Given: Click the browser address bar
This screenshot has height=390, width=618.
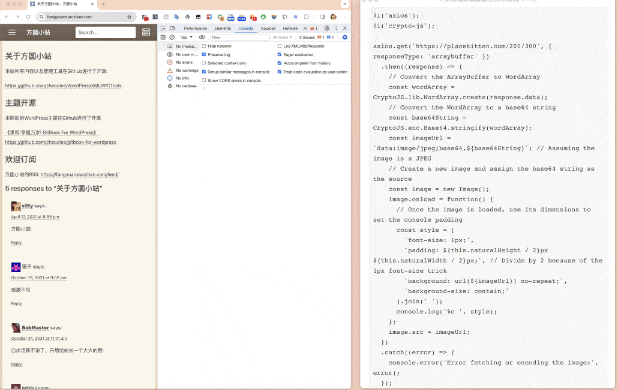Looking at the screenshot, I should click(x=86, y=17).
